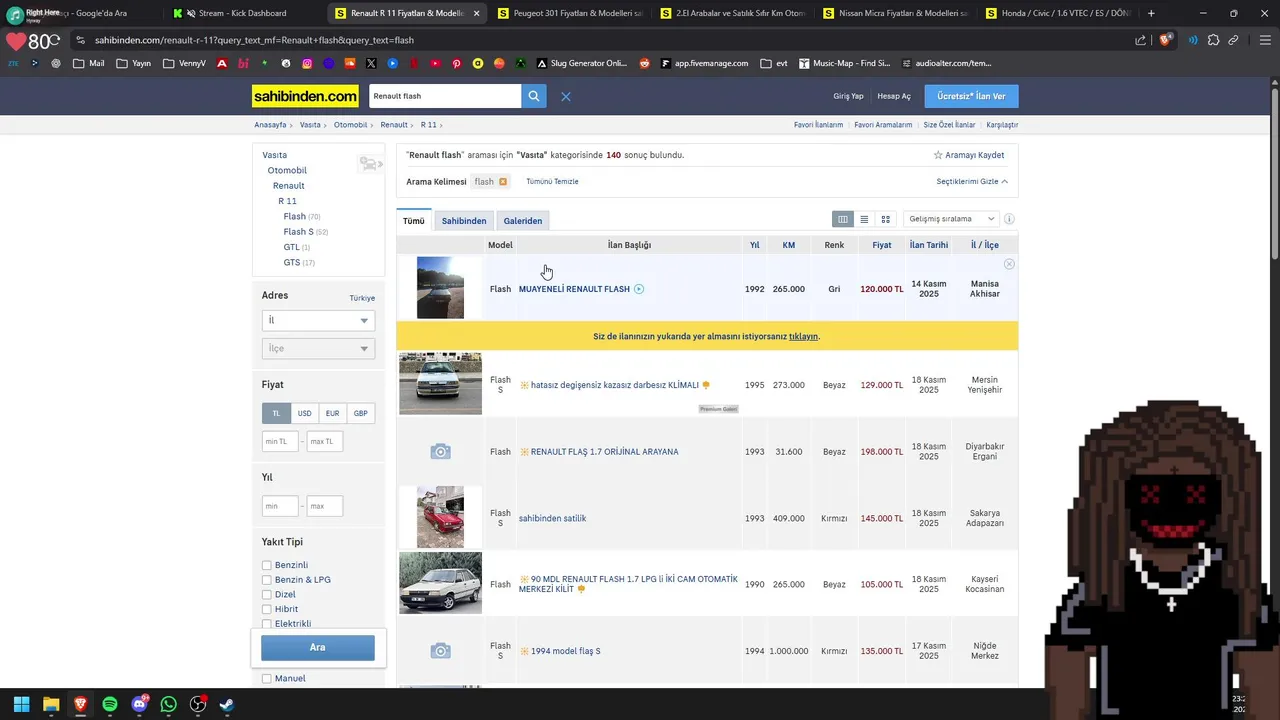Viewport: 1280px width, 720px height.
Task: Sort listings by KM column header
Action: [788, 245]
